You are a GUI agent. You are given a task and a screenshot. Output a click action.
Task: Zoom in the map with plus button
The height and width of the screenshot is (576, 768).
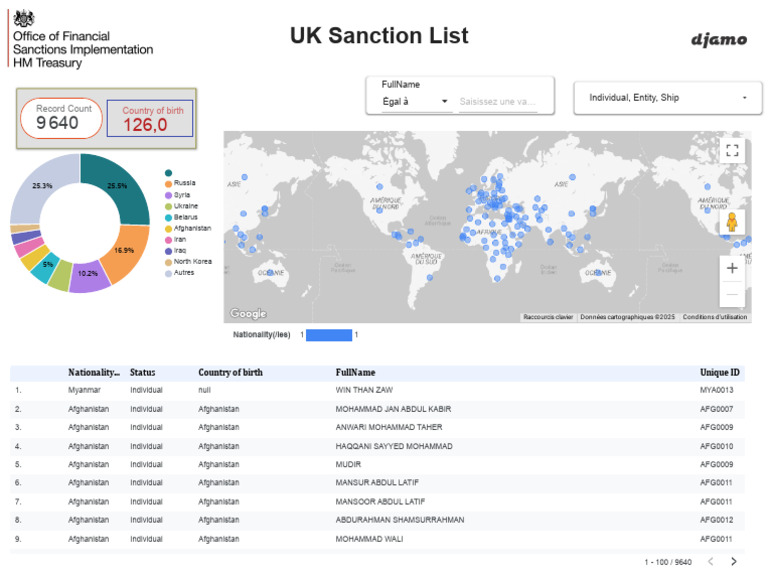click(x=732, y=268)
